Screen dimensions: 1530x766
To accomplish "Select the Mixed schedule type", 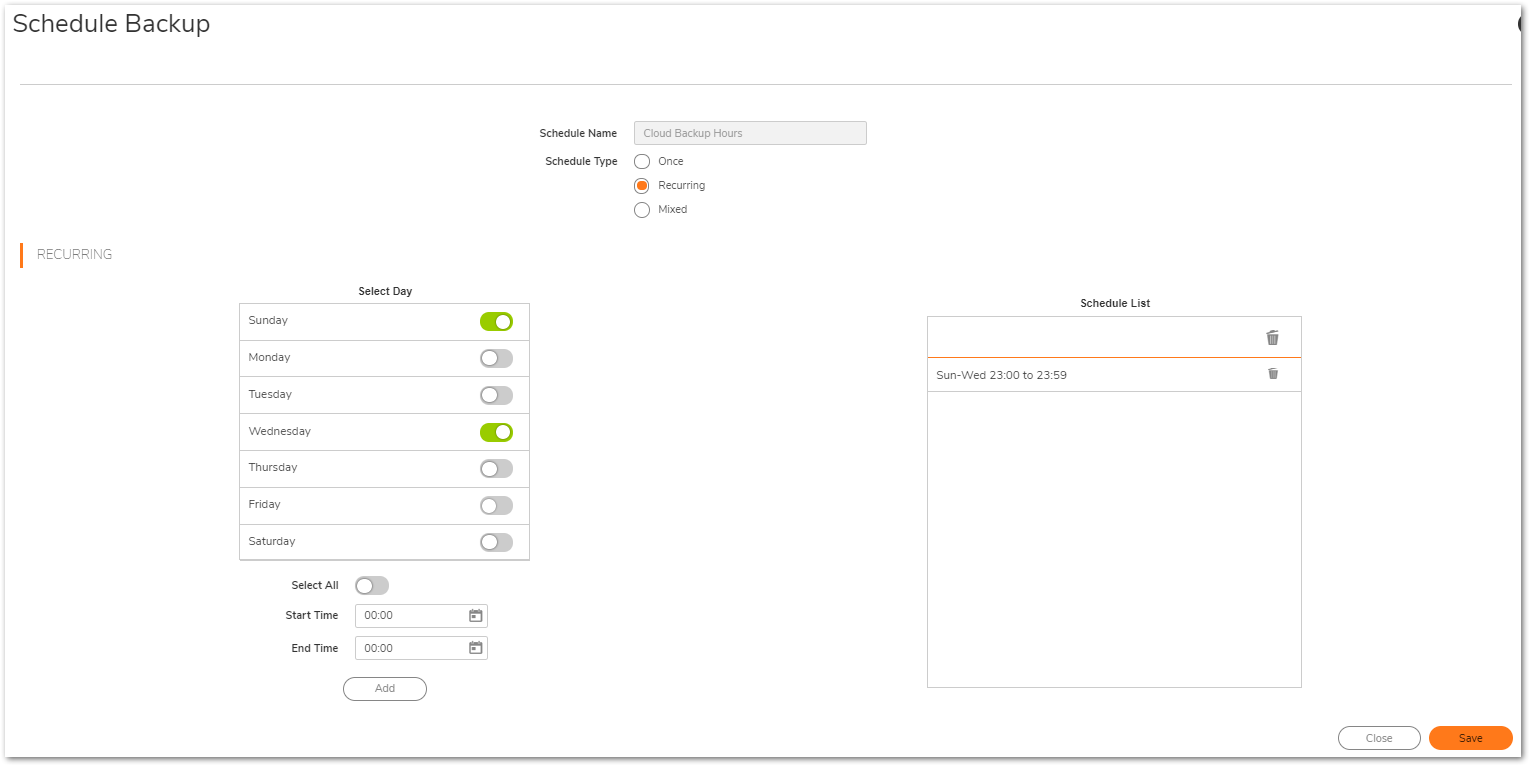I will pyautogui.click(x=642, y=210).
